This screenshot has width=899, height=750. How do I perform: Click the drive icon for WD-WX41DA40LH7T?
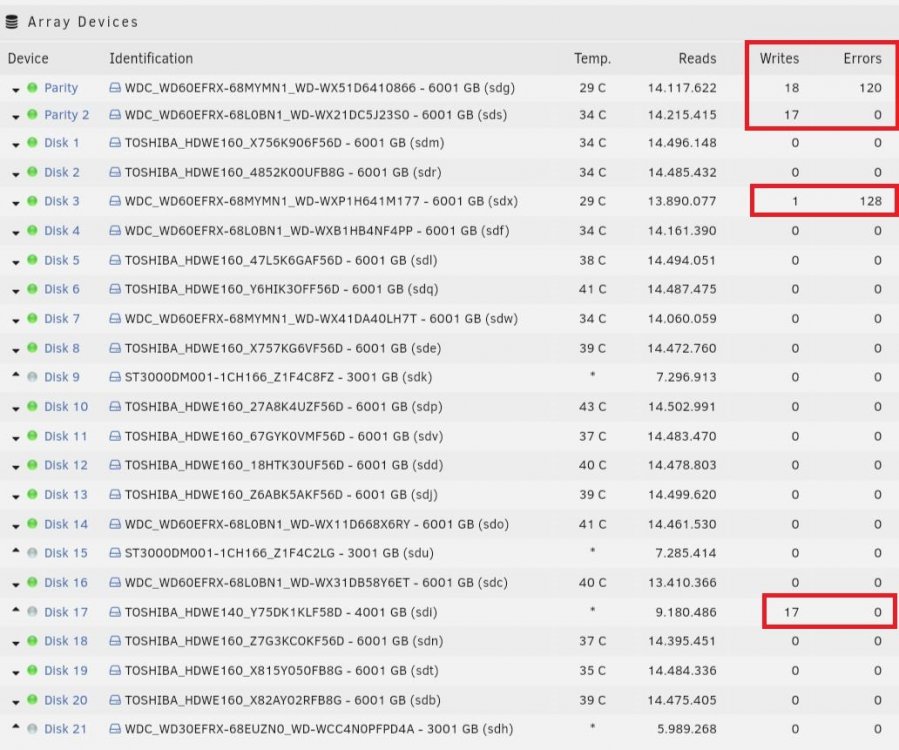tap(115, 318)
